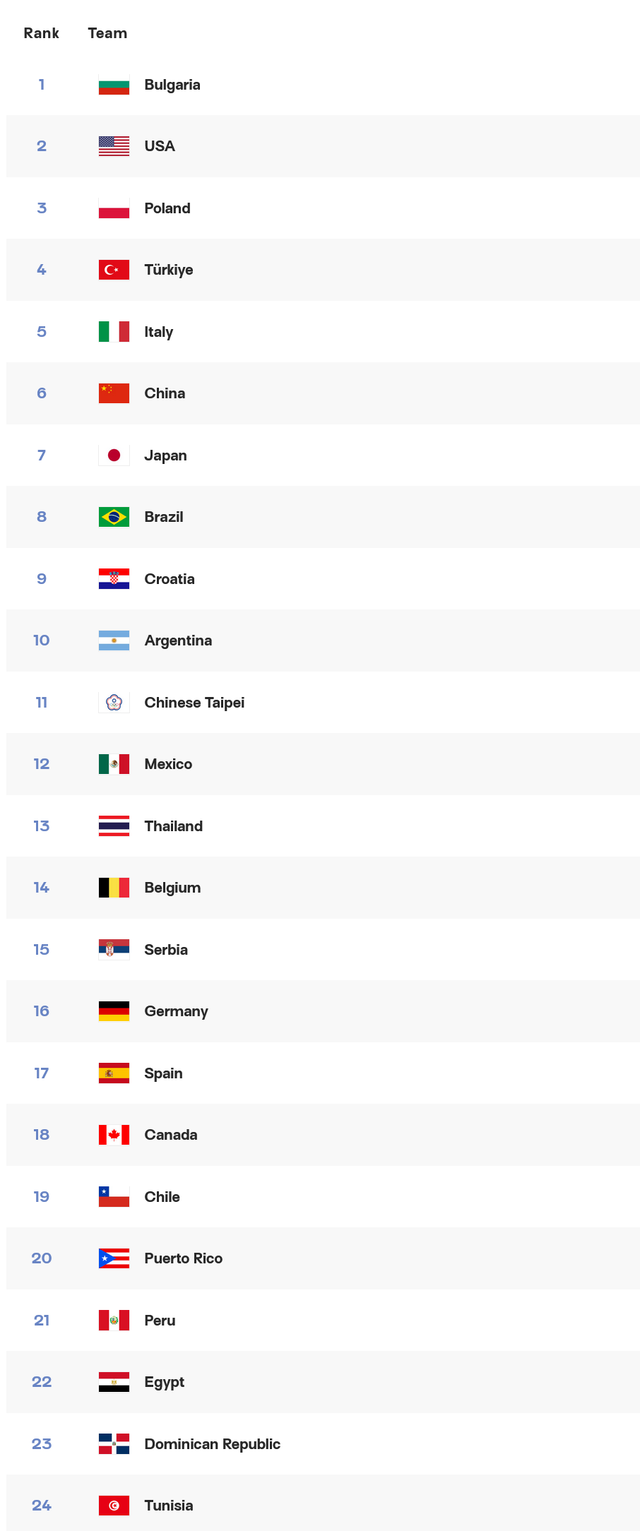Viewport: 640px width, 1531px height.
Task: Click the Tunisia flag icon
Action: tap(114, 1505)
